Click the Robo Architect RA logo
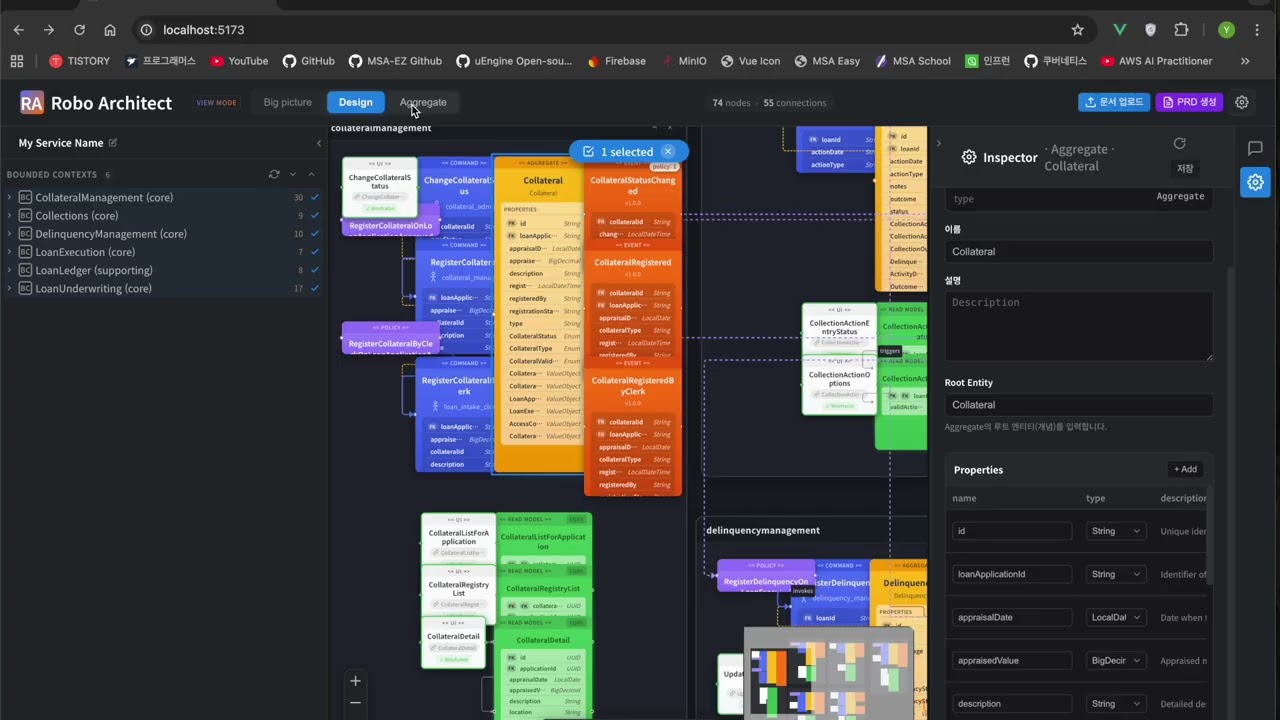Viewport: 1280px width, 720px height. pyautogui.click(x=32, y=103)
